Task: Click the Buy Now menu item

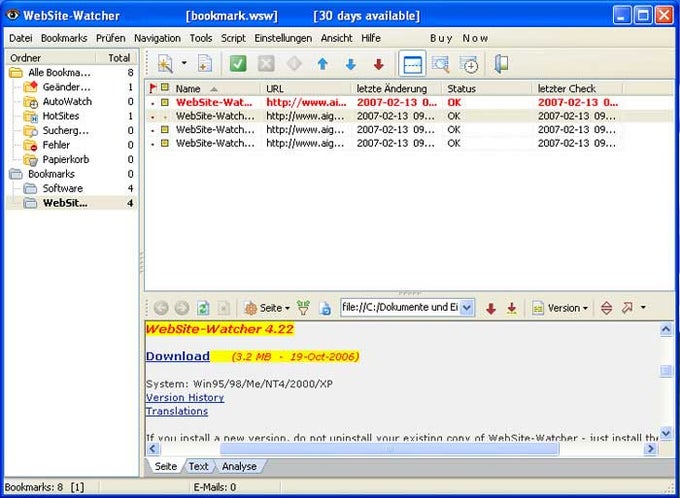Action: point(459,38)
